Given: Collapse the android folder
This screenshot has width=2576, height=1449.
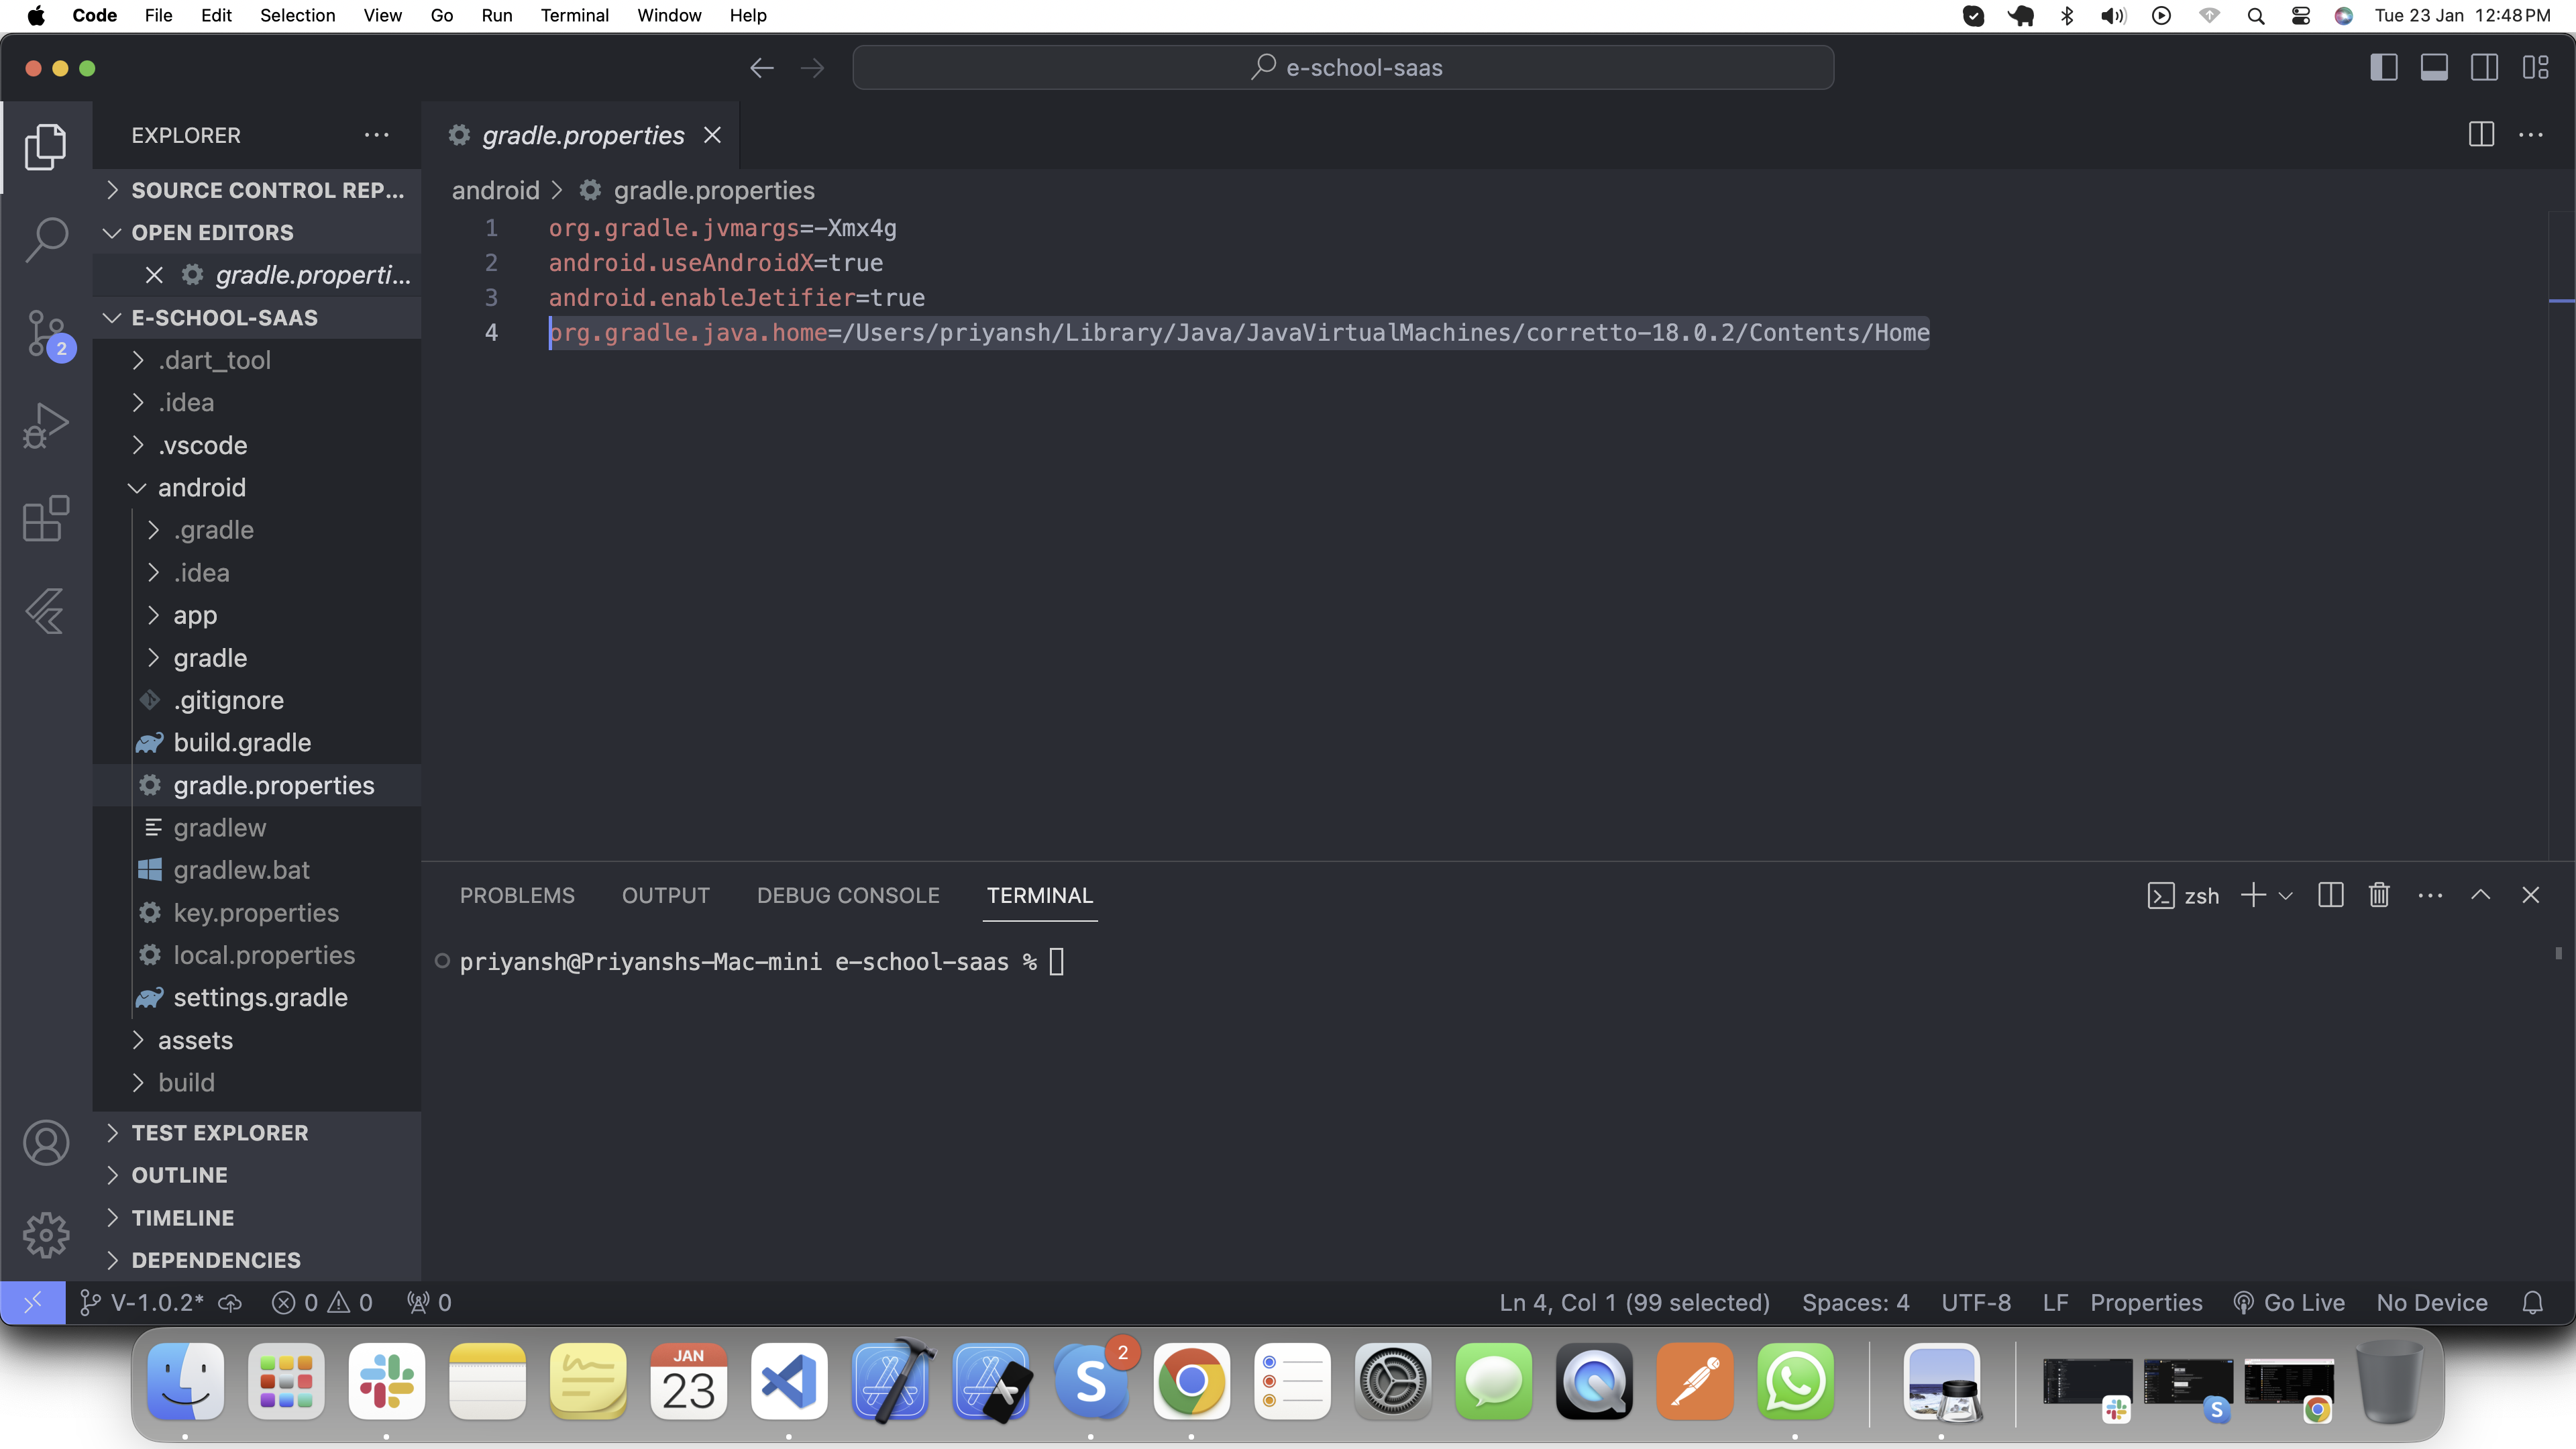Looking at the screenshot, I should 201,487.
